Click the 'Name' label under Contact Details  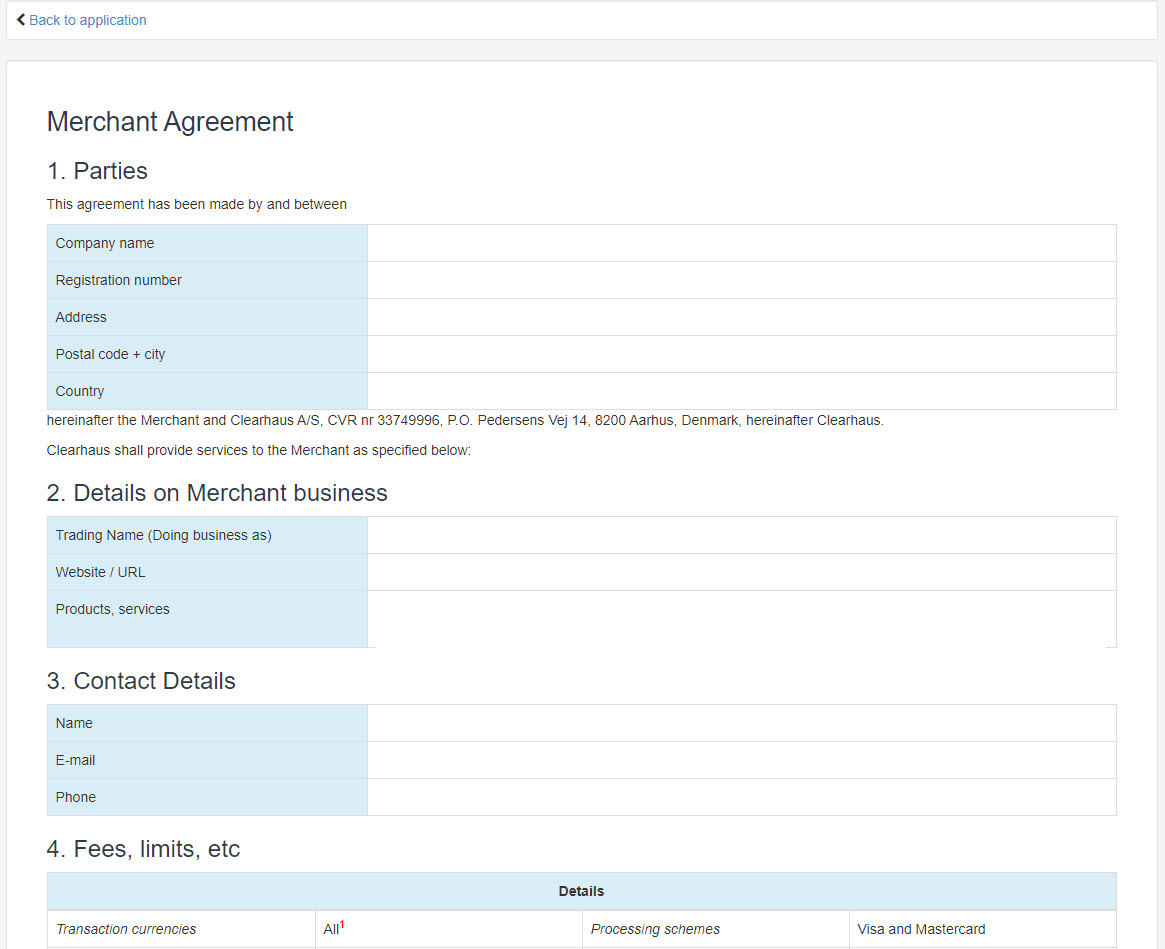coord(74,723)
